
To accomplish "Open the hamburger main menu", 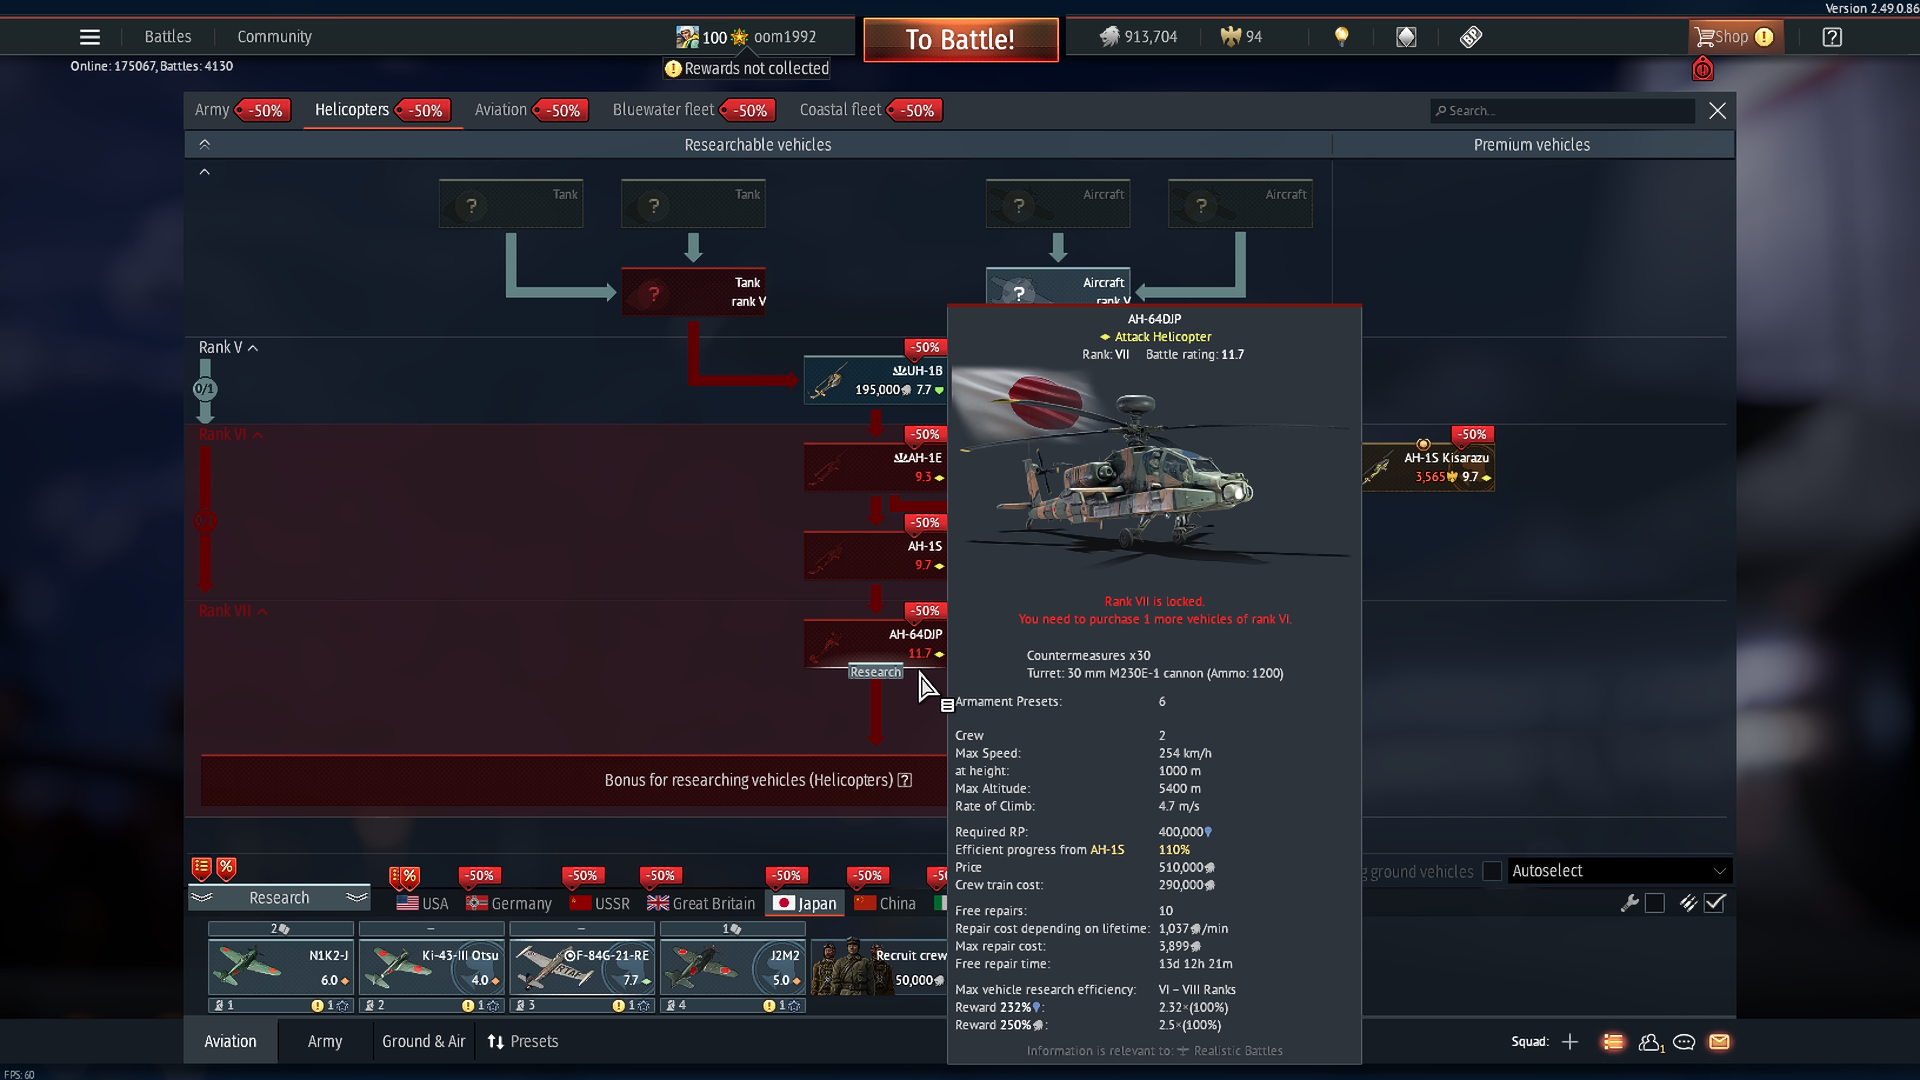I will tap(90, 37).
